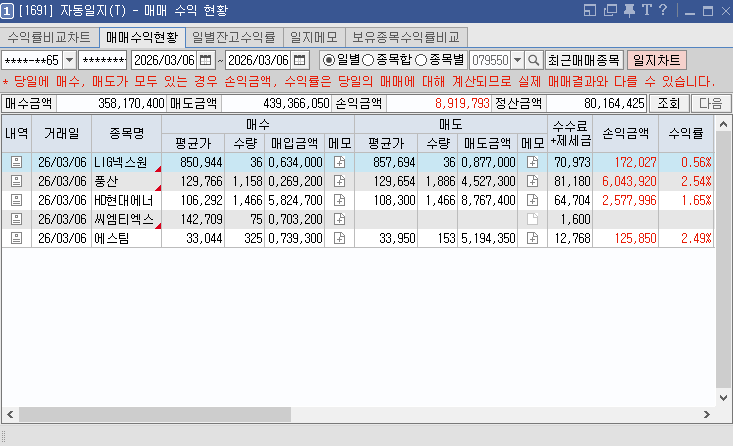Click the horizontal scrollbar left arrow

[x=10, y=414]
